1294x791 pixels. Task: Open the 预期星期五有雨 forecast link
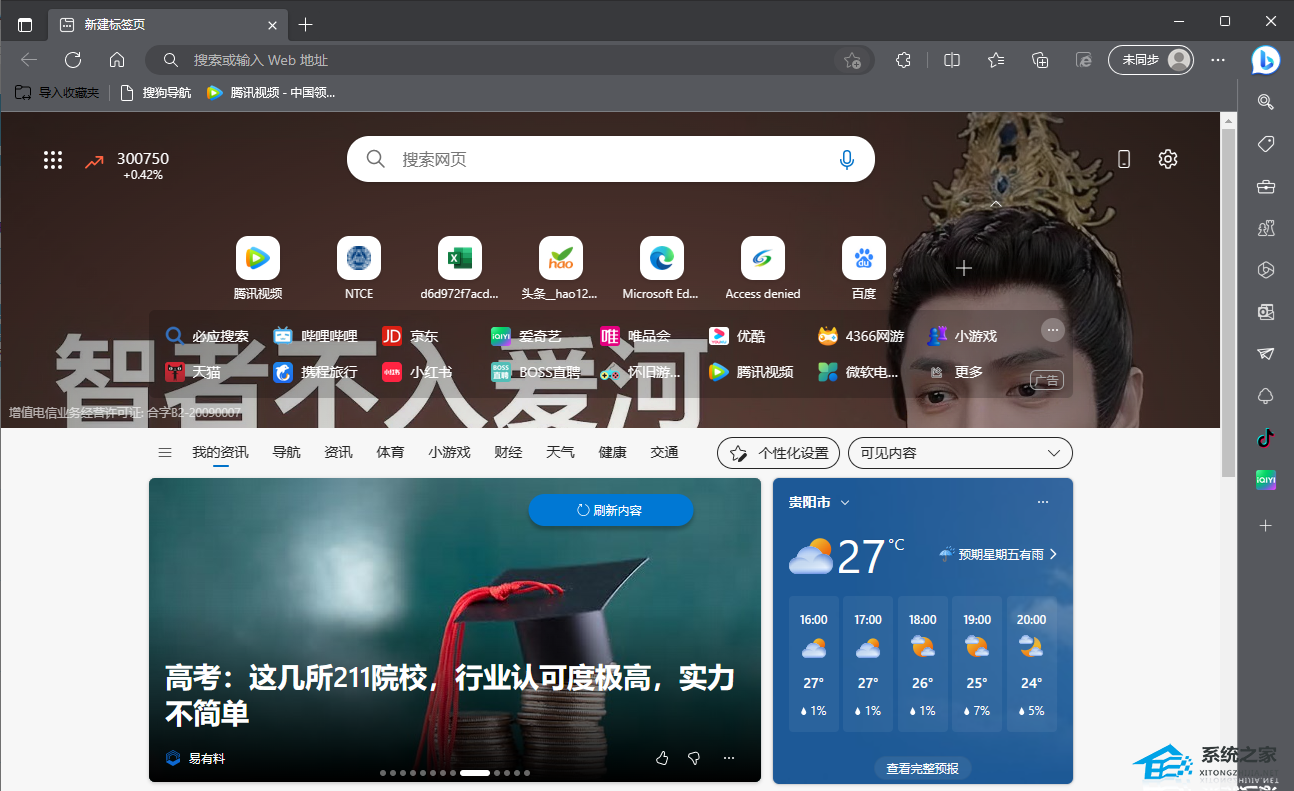point(998,554)
